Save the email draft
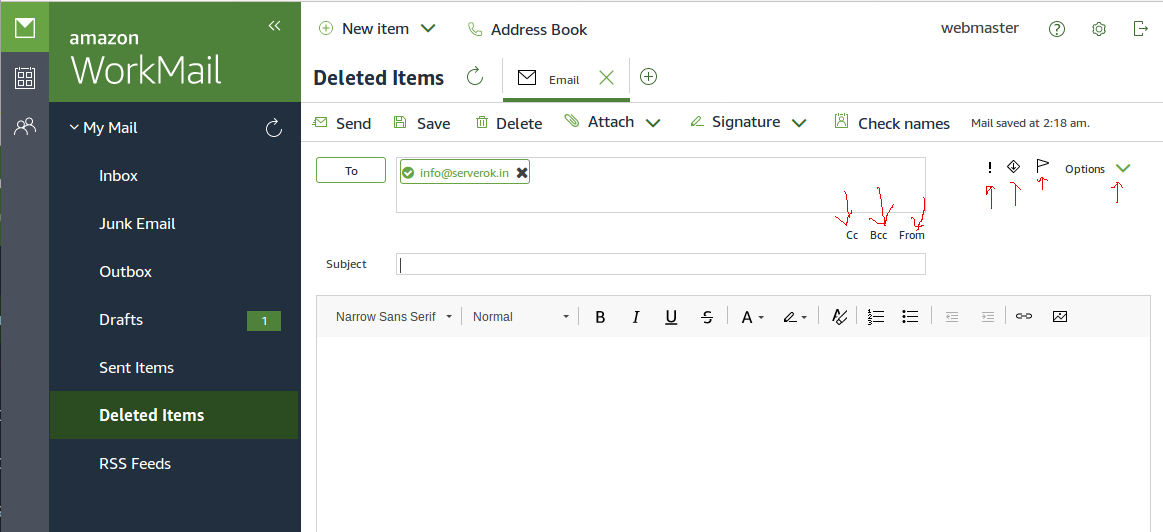The width and height of the screenshot is (1163, 532). [x=421, y=123]
